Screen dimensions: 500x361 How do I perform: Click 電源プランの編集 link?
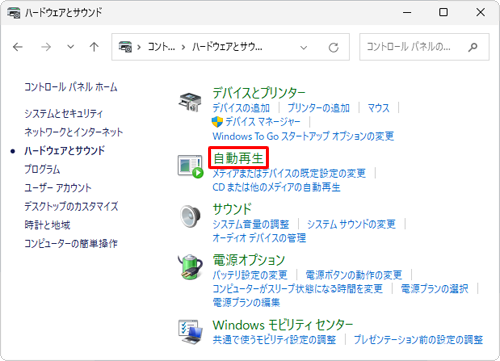click(x=246, y=303)
